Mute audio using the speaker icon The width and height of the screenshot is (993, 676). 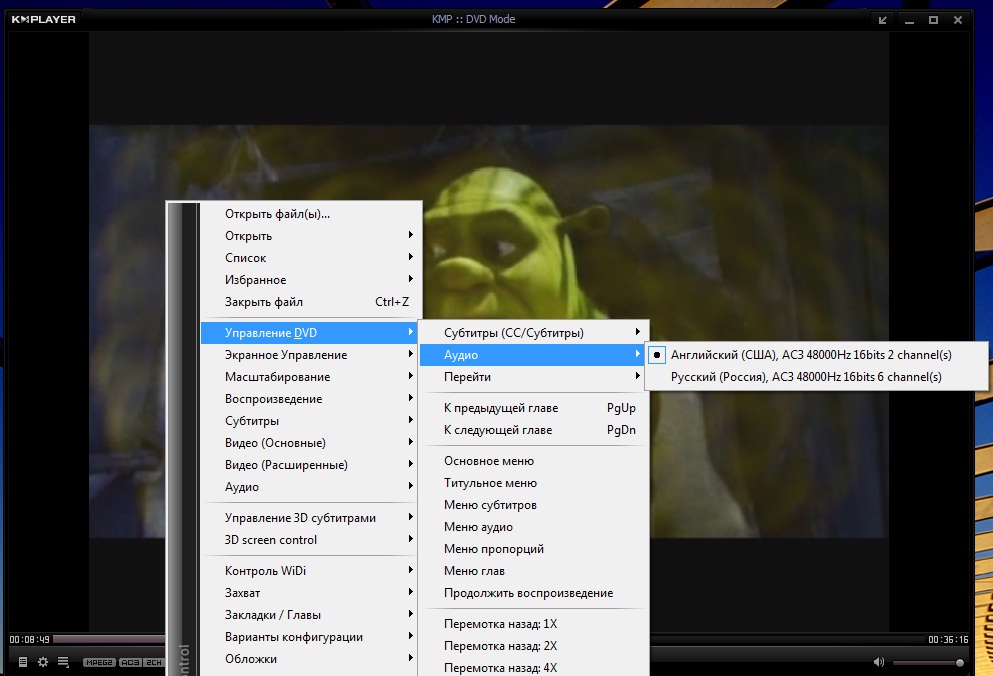[878, 662]
